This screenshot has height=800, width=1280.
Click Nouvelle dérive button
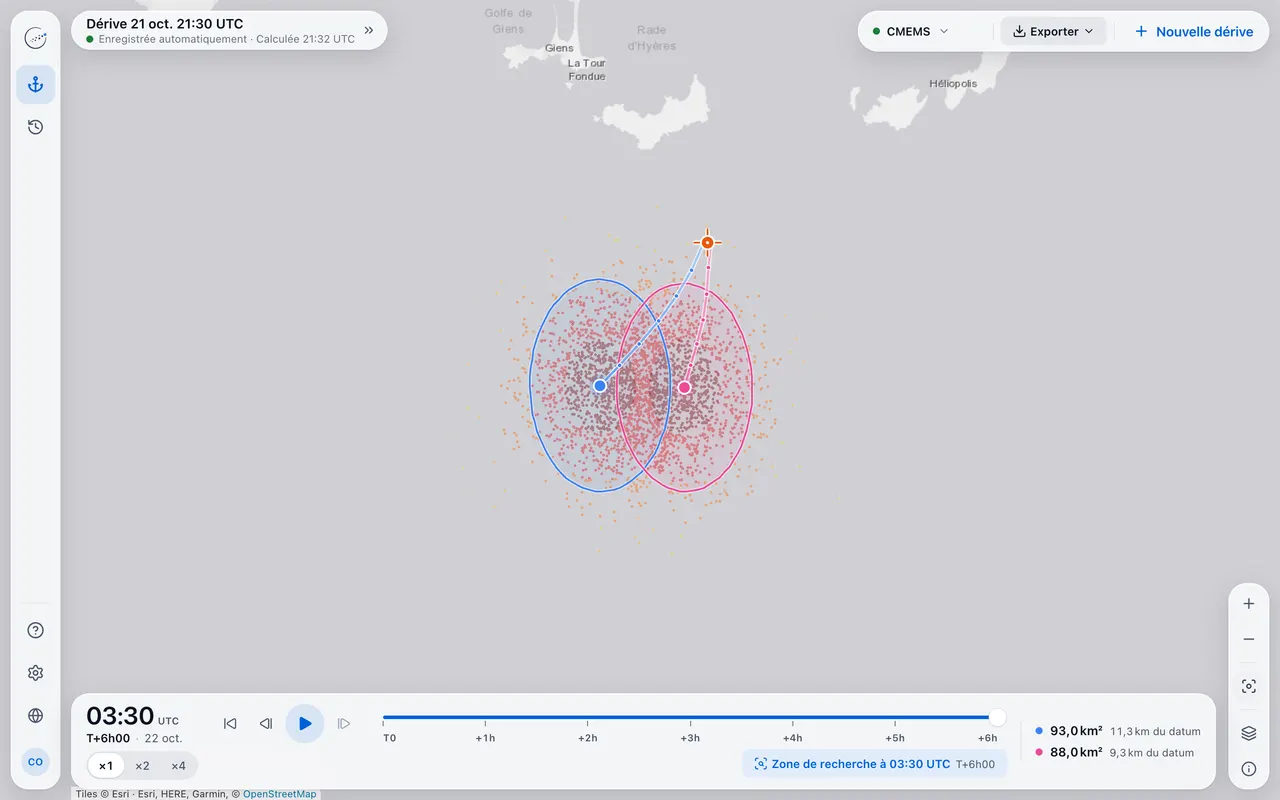coord(1194,31)
